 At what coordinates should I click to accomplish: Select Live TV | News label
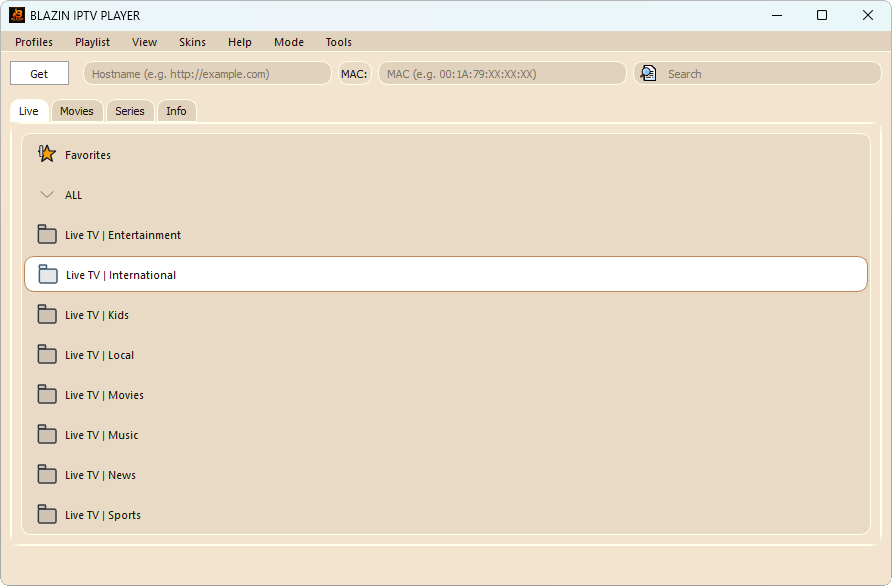(x=100, y=475)
